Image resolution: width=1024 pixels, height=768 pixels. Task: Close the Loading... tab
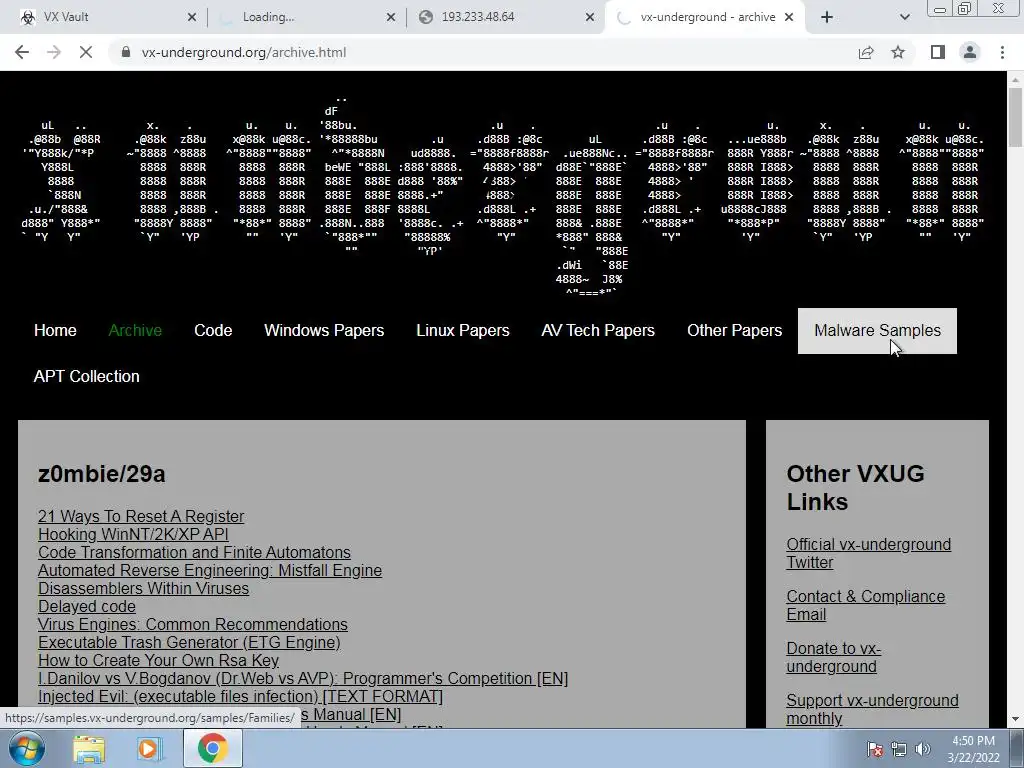(x=391, y=17)
